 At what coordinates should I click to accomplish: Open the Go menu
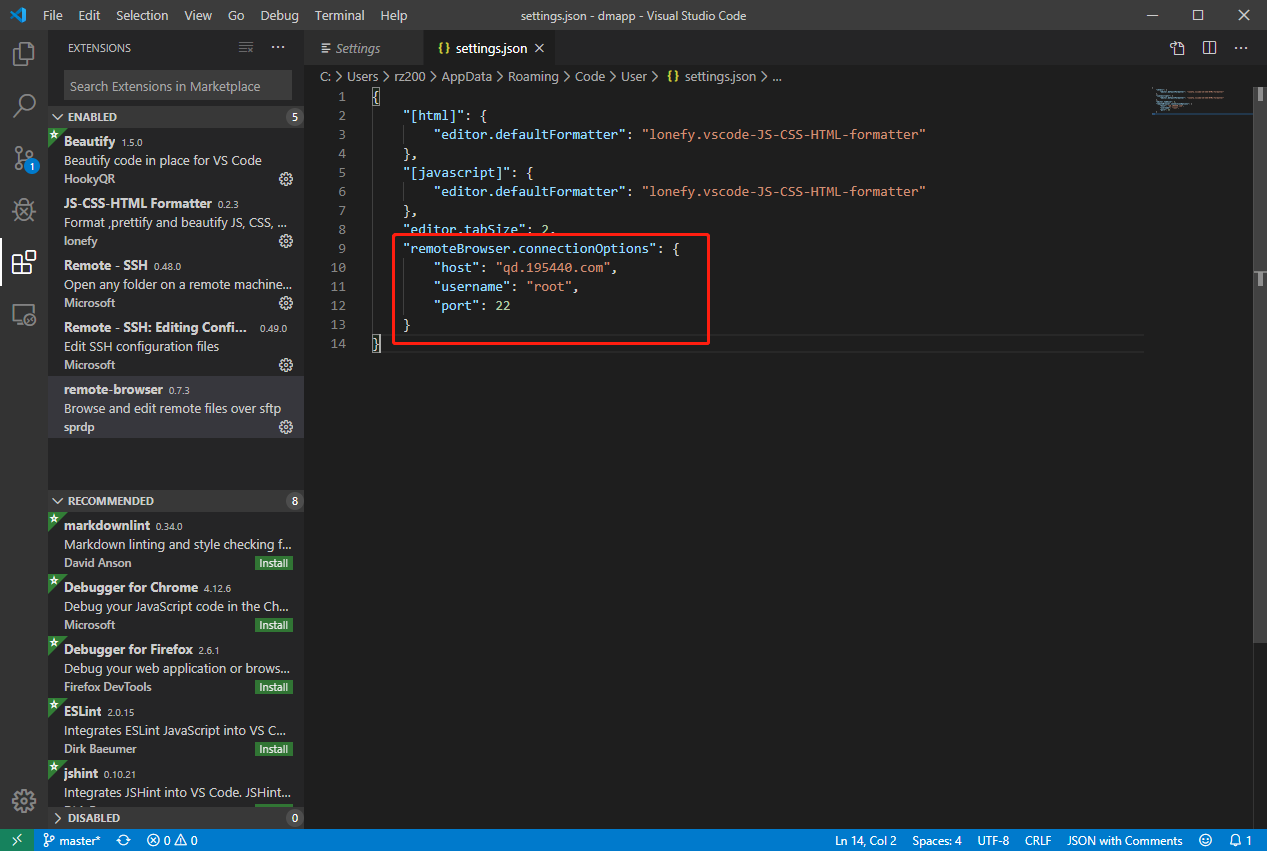236,16
